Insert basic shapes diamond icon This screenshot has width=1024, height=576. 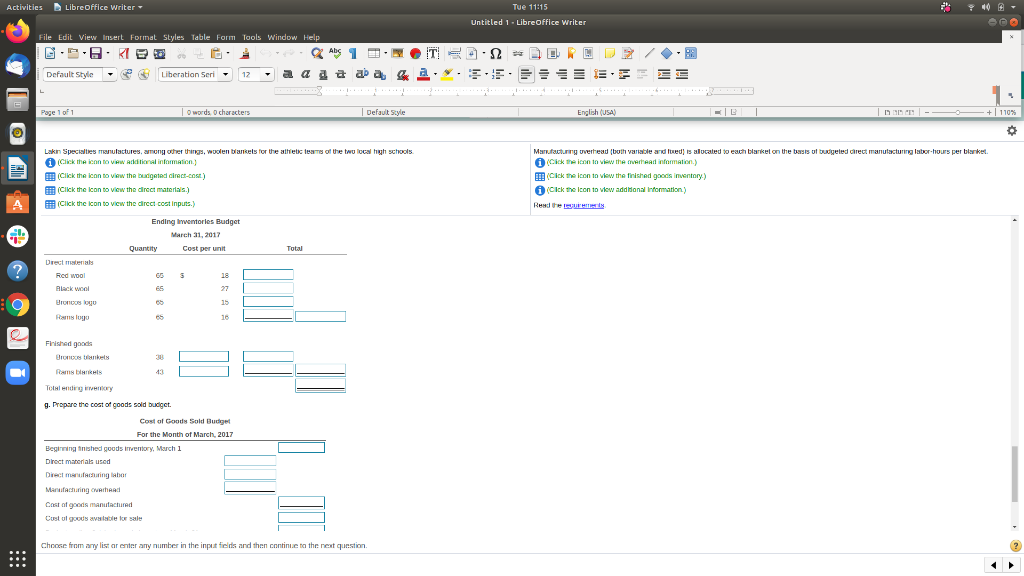pos(667,54)
